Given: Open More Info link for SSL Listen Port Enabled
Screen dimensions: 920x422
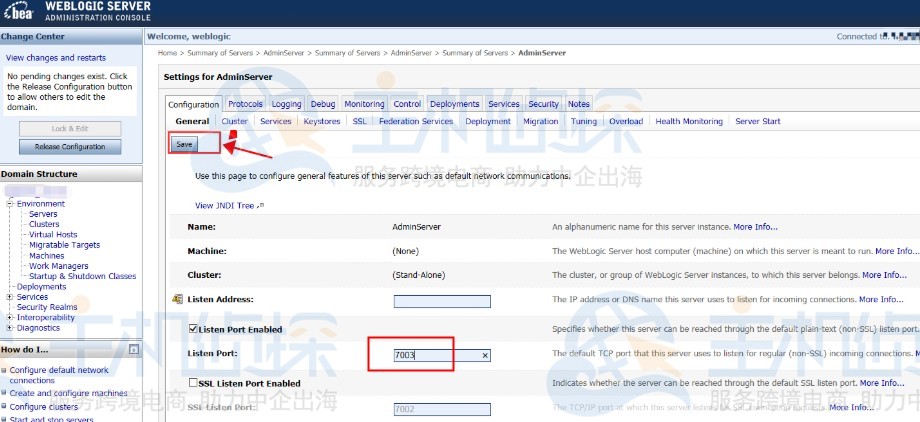Looking at the screenshot, I should pos(882,383).
